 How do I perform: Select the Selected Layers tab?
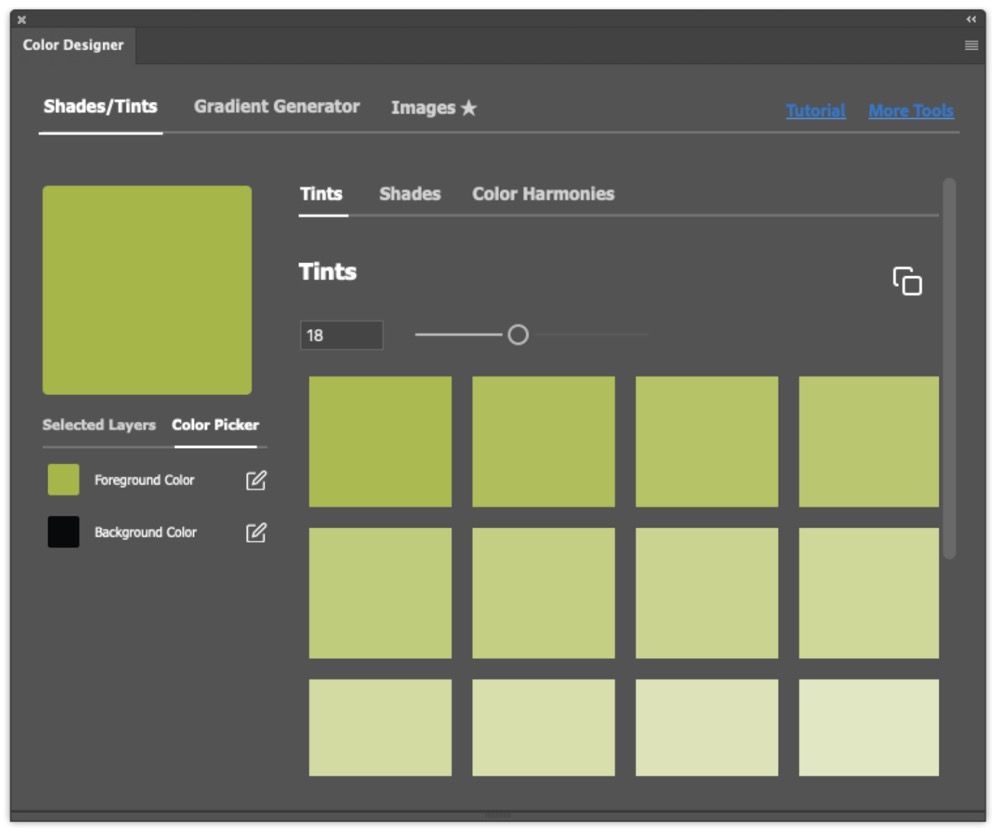coord(99,425)
